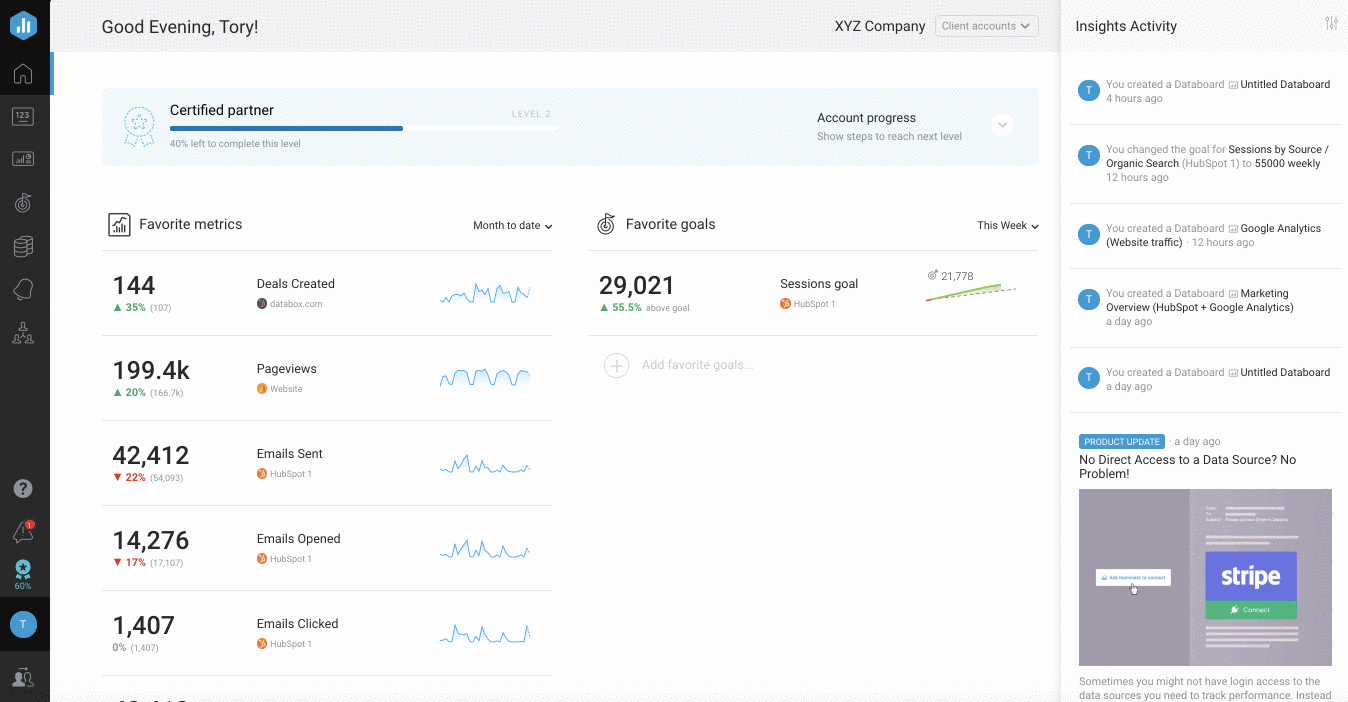The width and height of the screenshot is (1348, 702).
Task: Open the Stripe product update thumbnail
Action: (1205, 577)
